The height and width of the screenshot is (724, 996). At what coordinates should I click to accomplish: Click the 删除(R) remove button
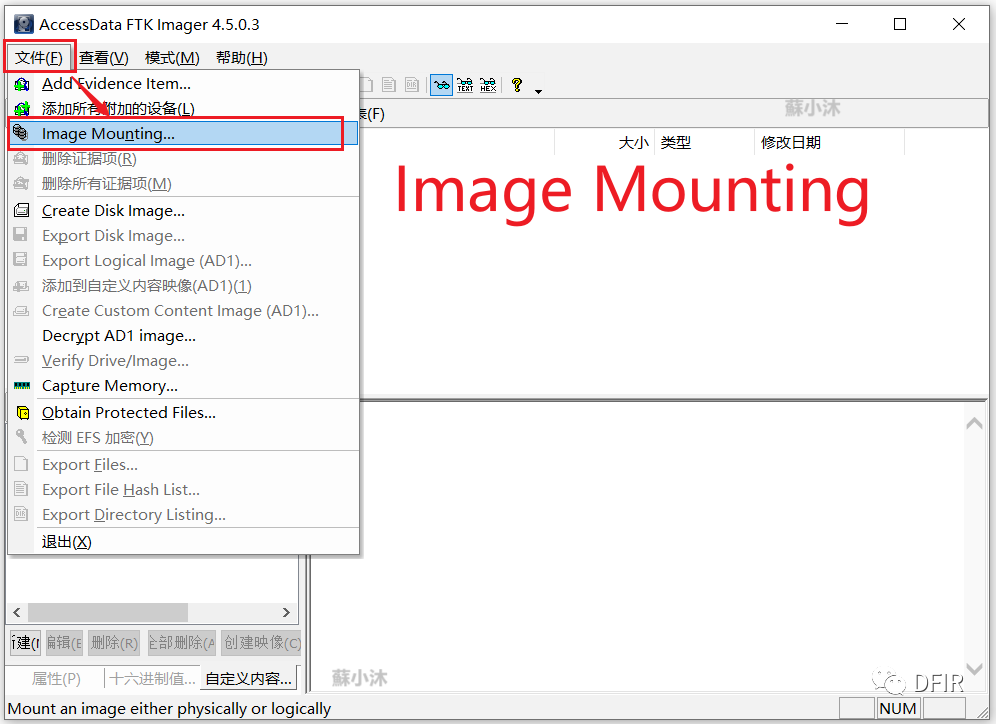click(114, 643)
